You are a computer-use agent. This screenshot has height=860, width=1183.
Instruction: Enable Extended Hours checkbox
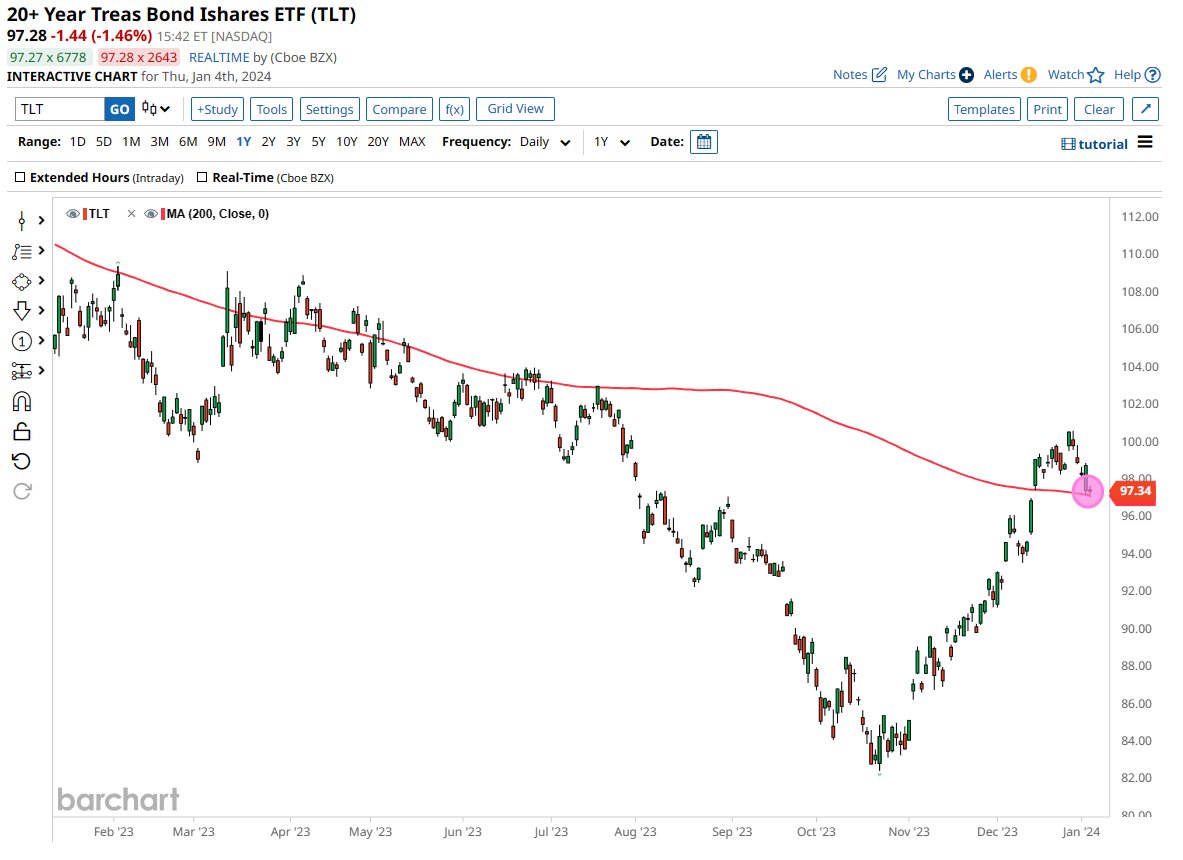(x=20, y=177)
